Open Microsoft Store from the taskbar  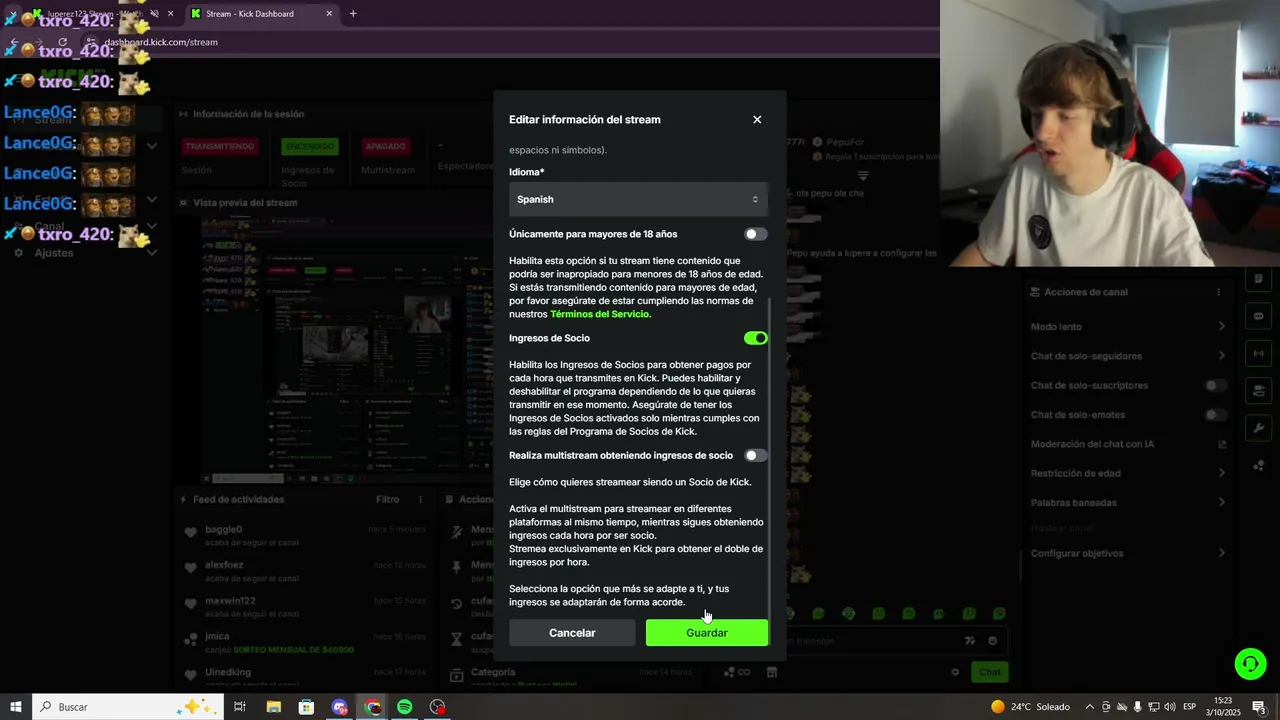point(306,707)
